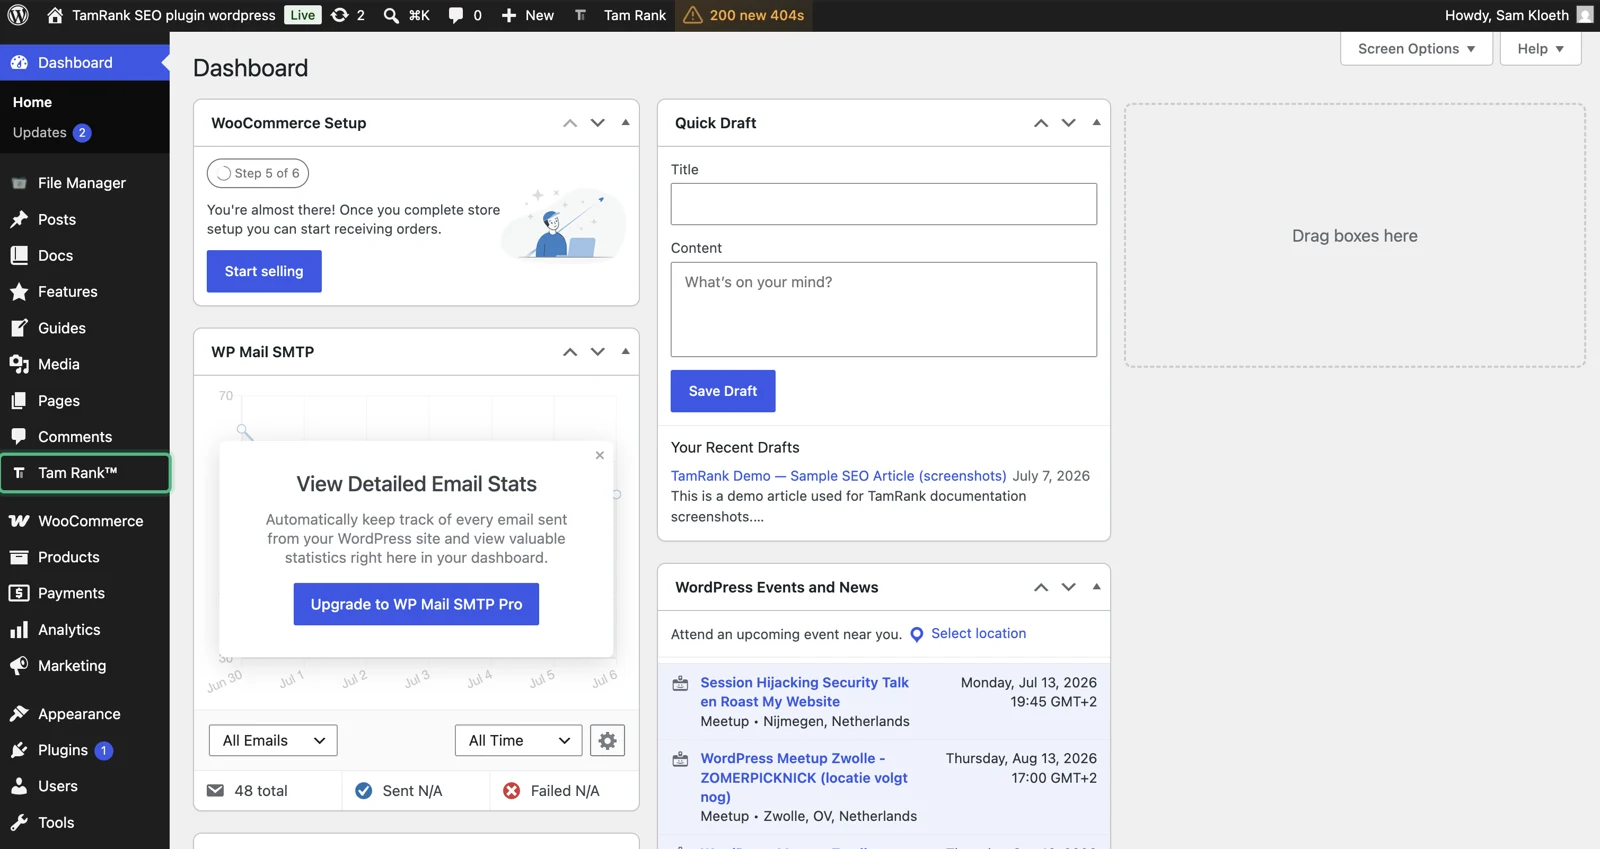Image resolution: width=1600 pixels, height=849 pixels.
Task: Click the Live status badge
Action: tap(303, 15)
